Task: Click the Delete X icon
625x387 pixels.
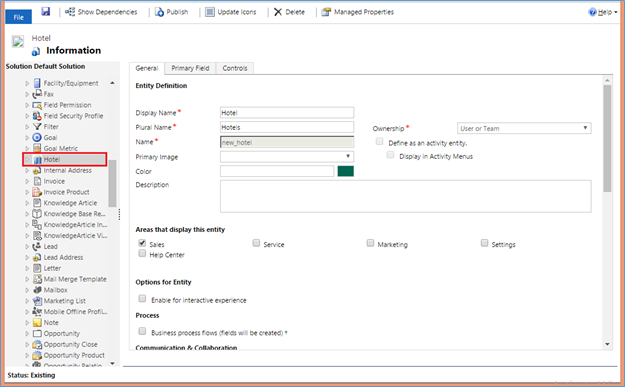Action: click(x=278, y=12)
